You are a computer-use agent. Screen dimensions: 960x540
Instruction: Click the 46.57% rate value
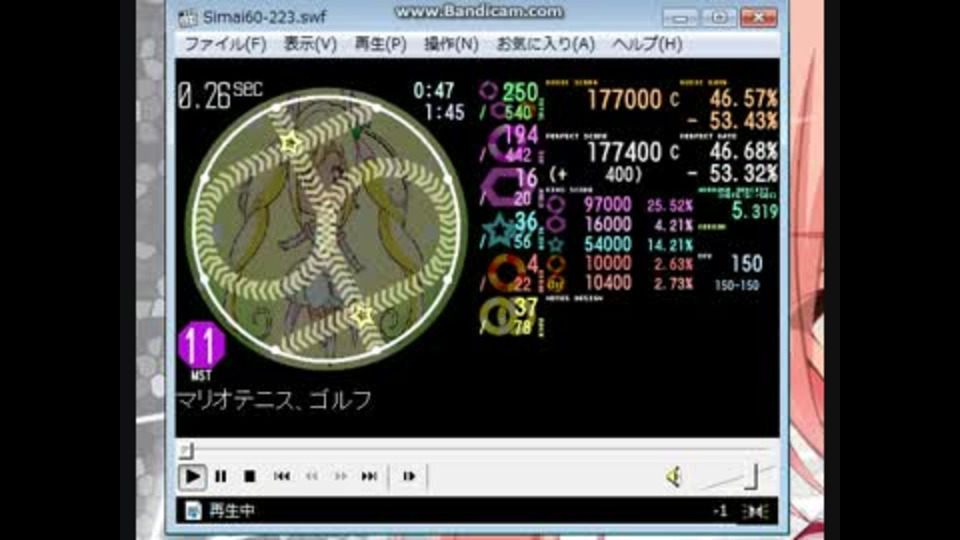point(743,99)
